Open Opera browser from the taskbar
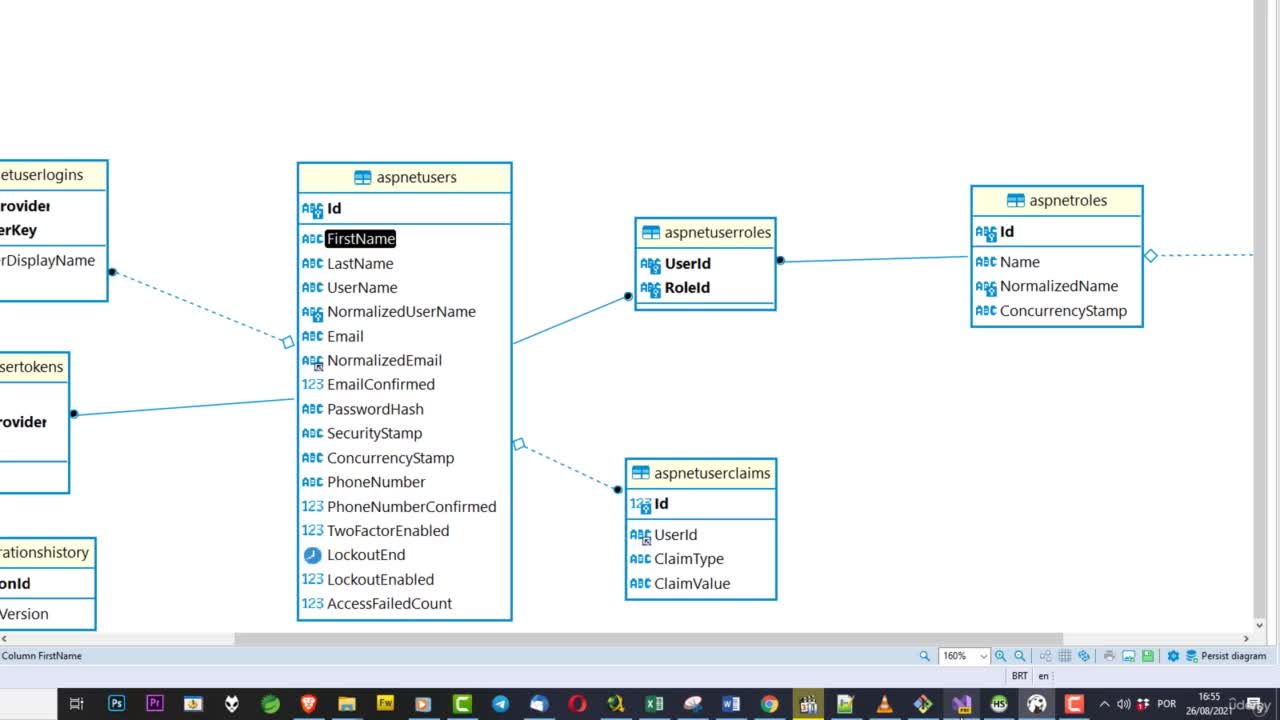The width and height of the screenshot is (1280, 720). point(577,704)
